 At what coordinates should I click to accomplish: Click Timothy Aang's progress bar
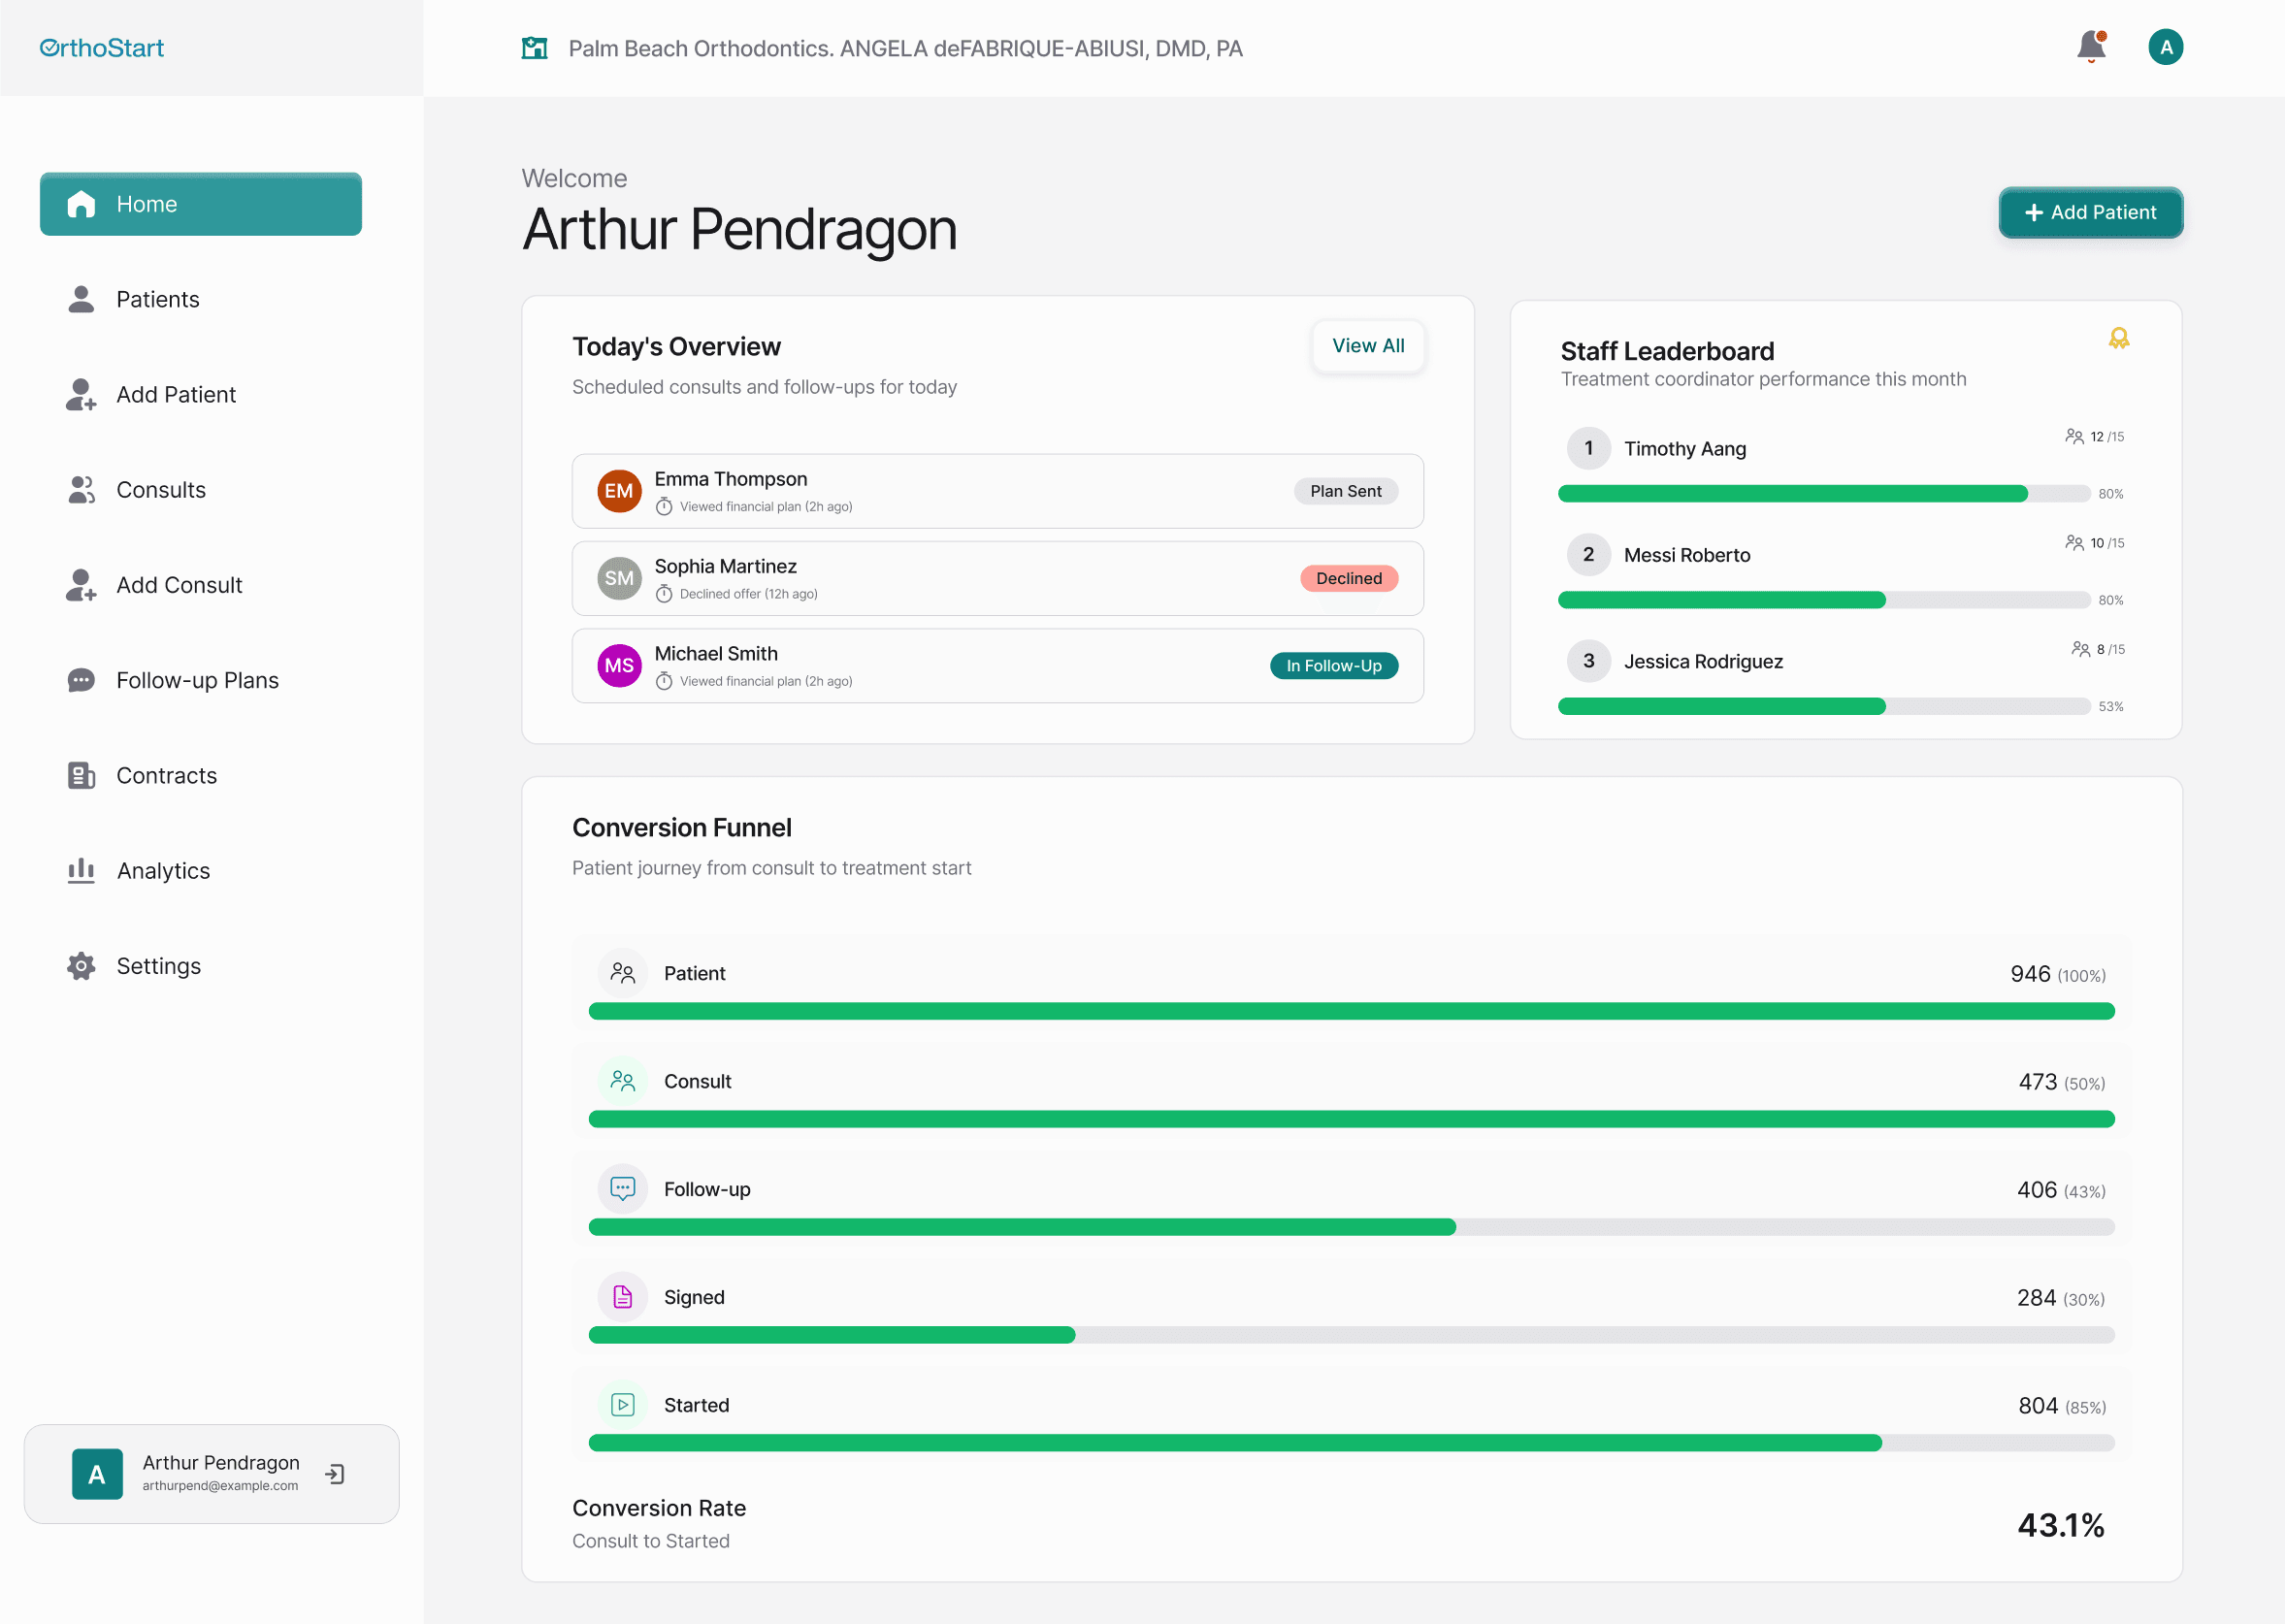[x=1823, y=494]
